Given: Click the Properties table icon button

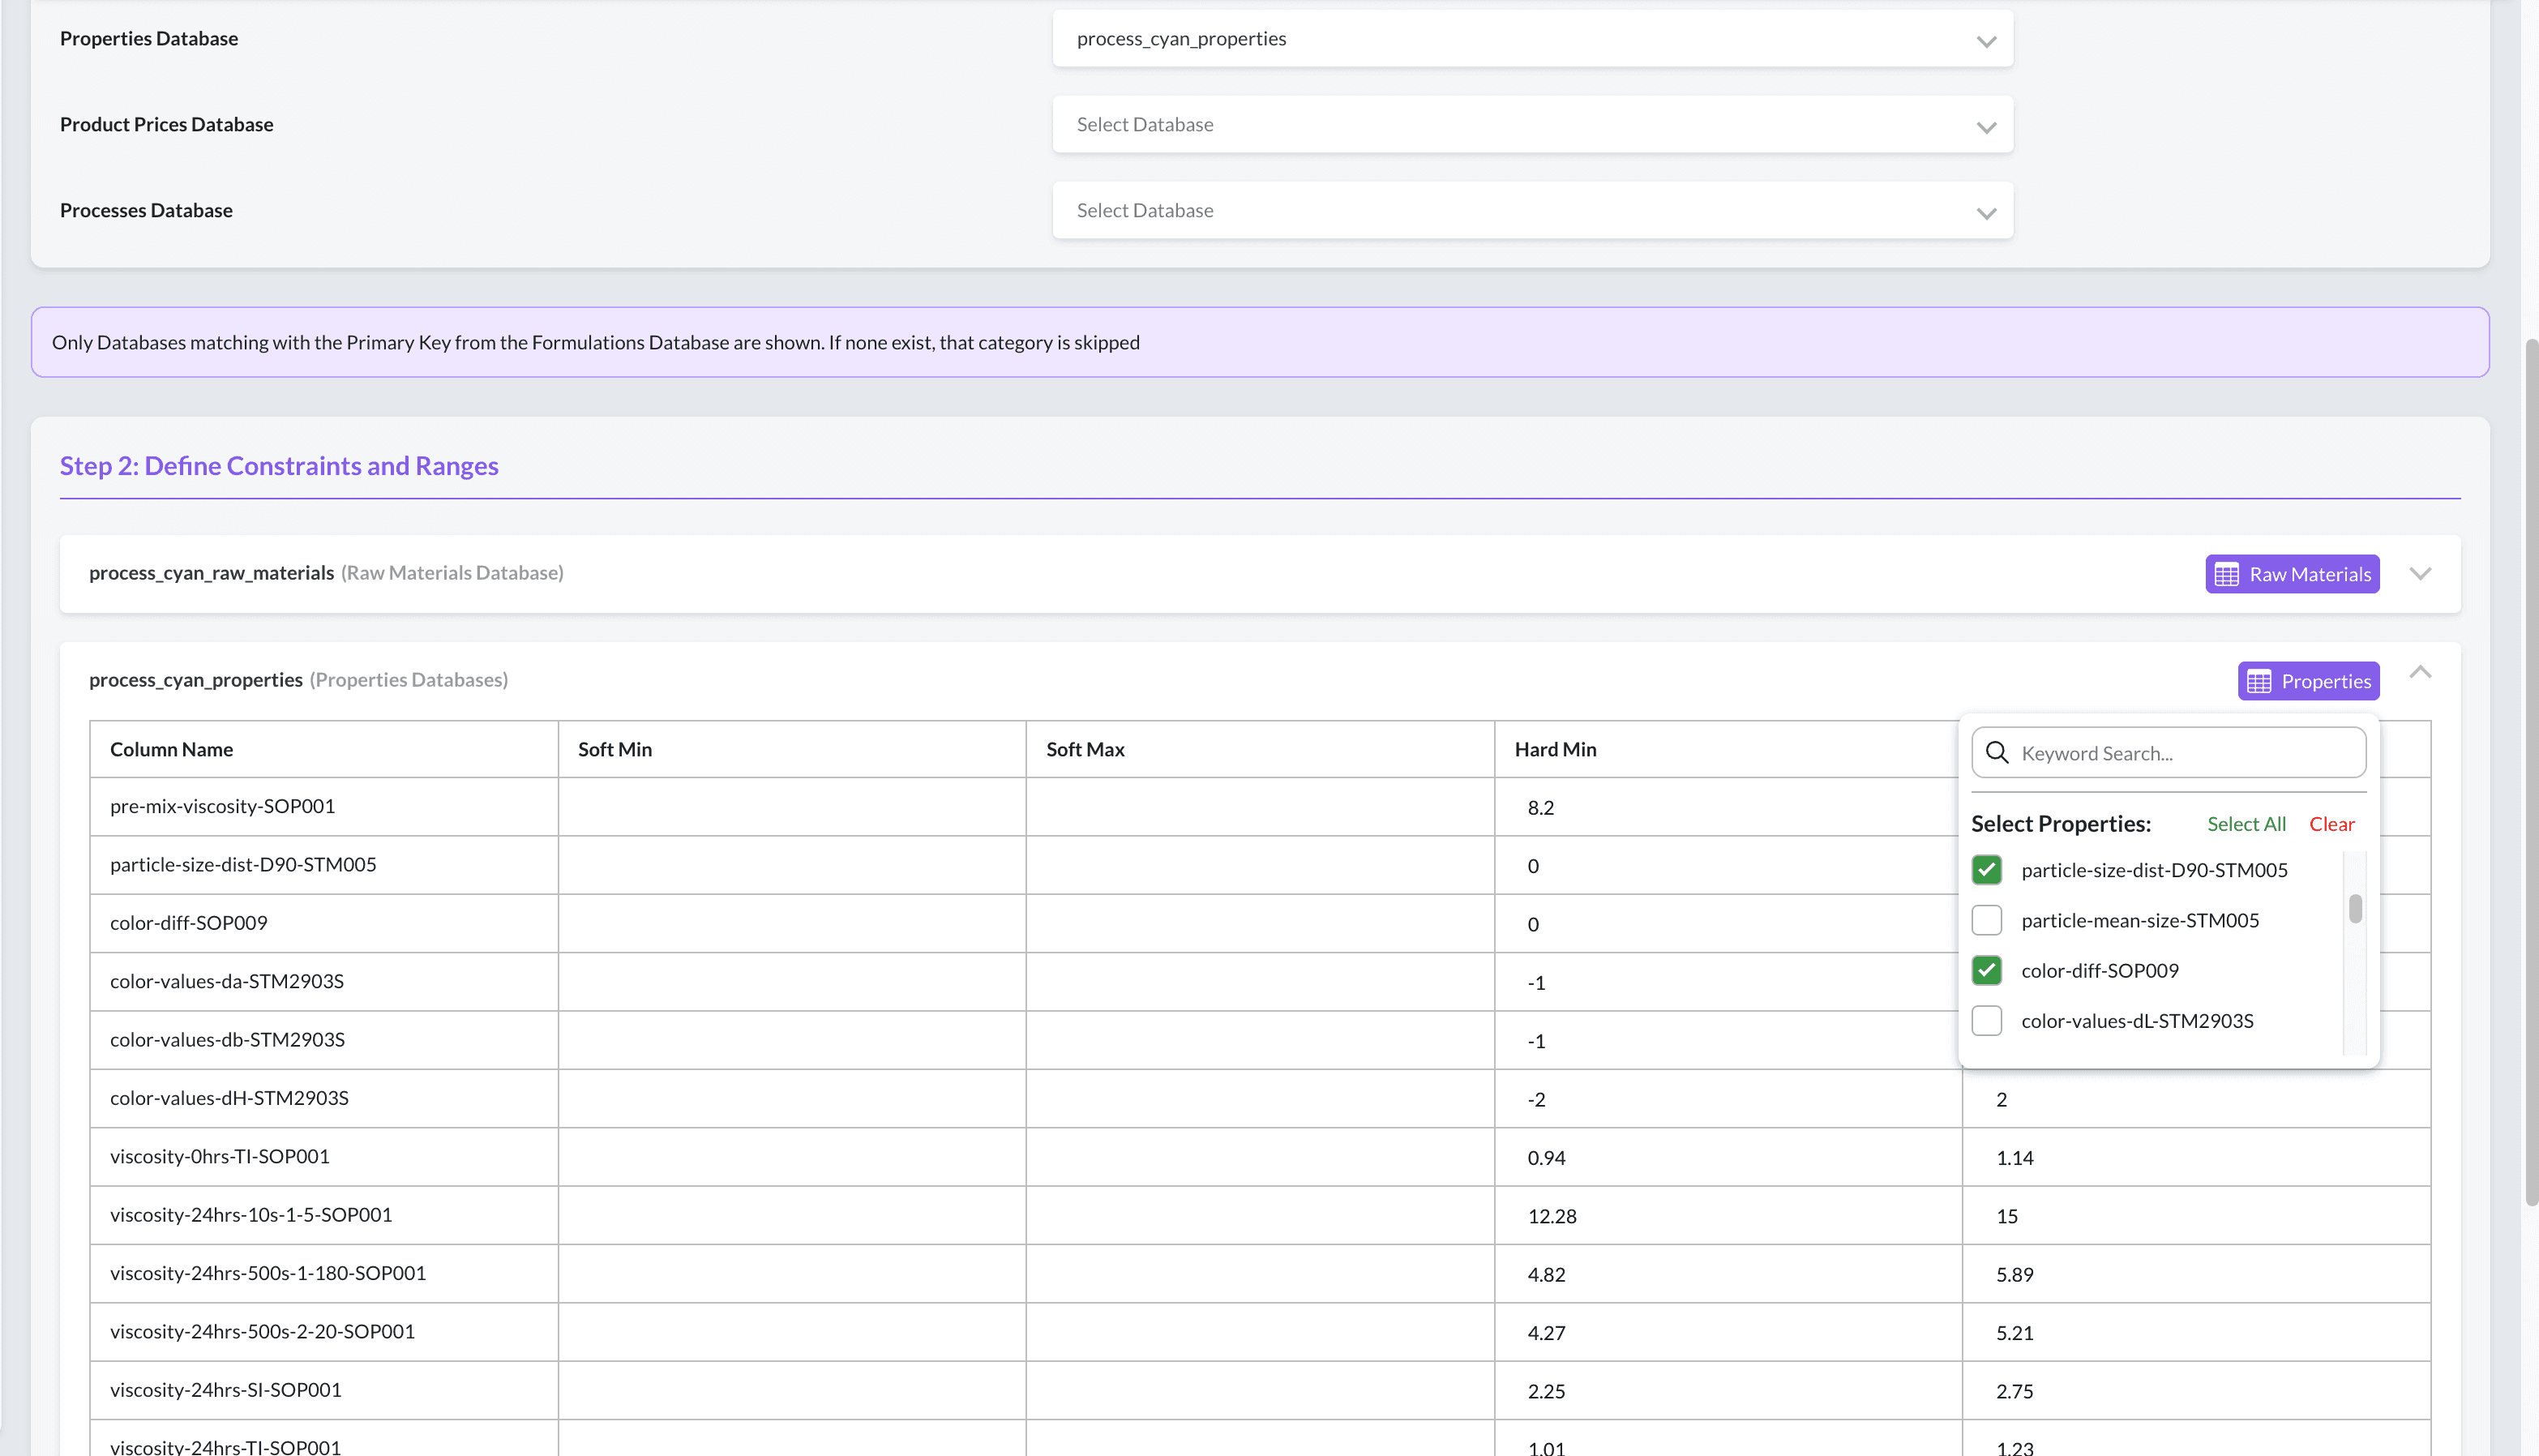Looking at the screenshot, I should pyautogui.click(x=2307, y=681).
